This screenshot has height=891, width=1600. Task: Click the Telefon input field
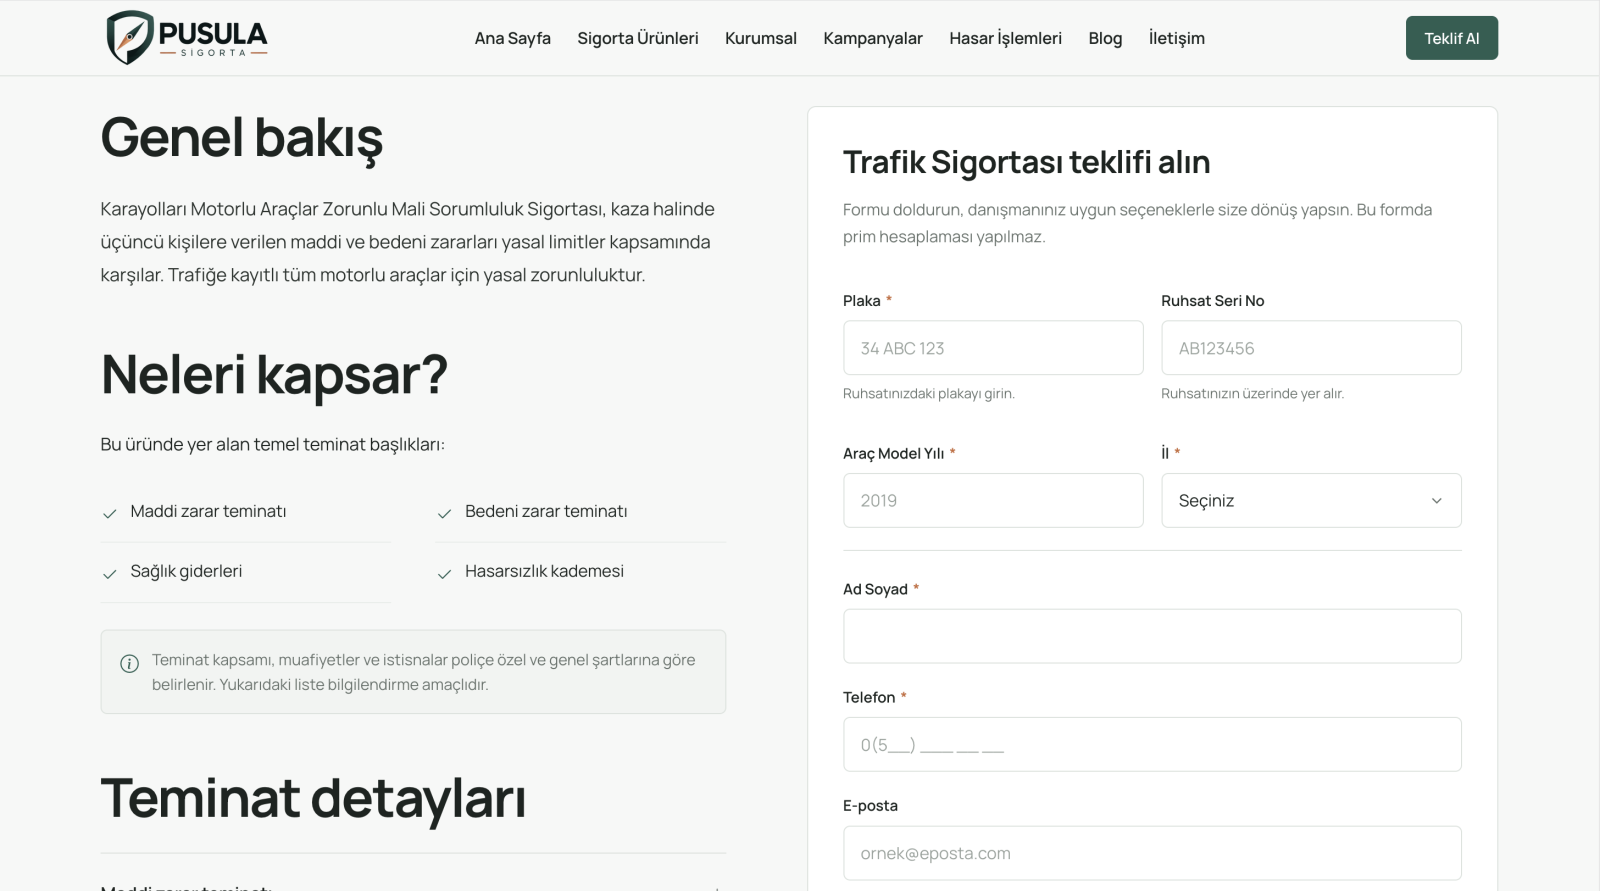point(1152,744)
